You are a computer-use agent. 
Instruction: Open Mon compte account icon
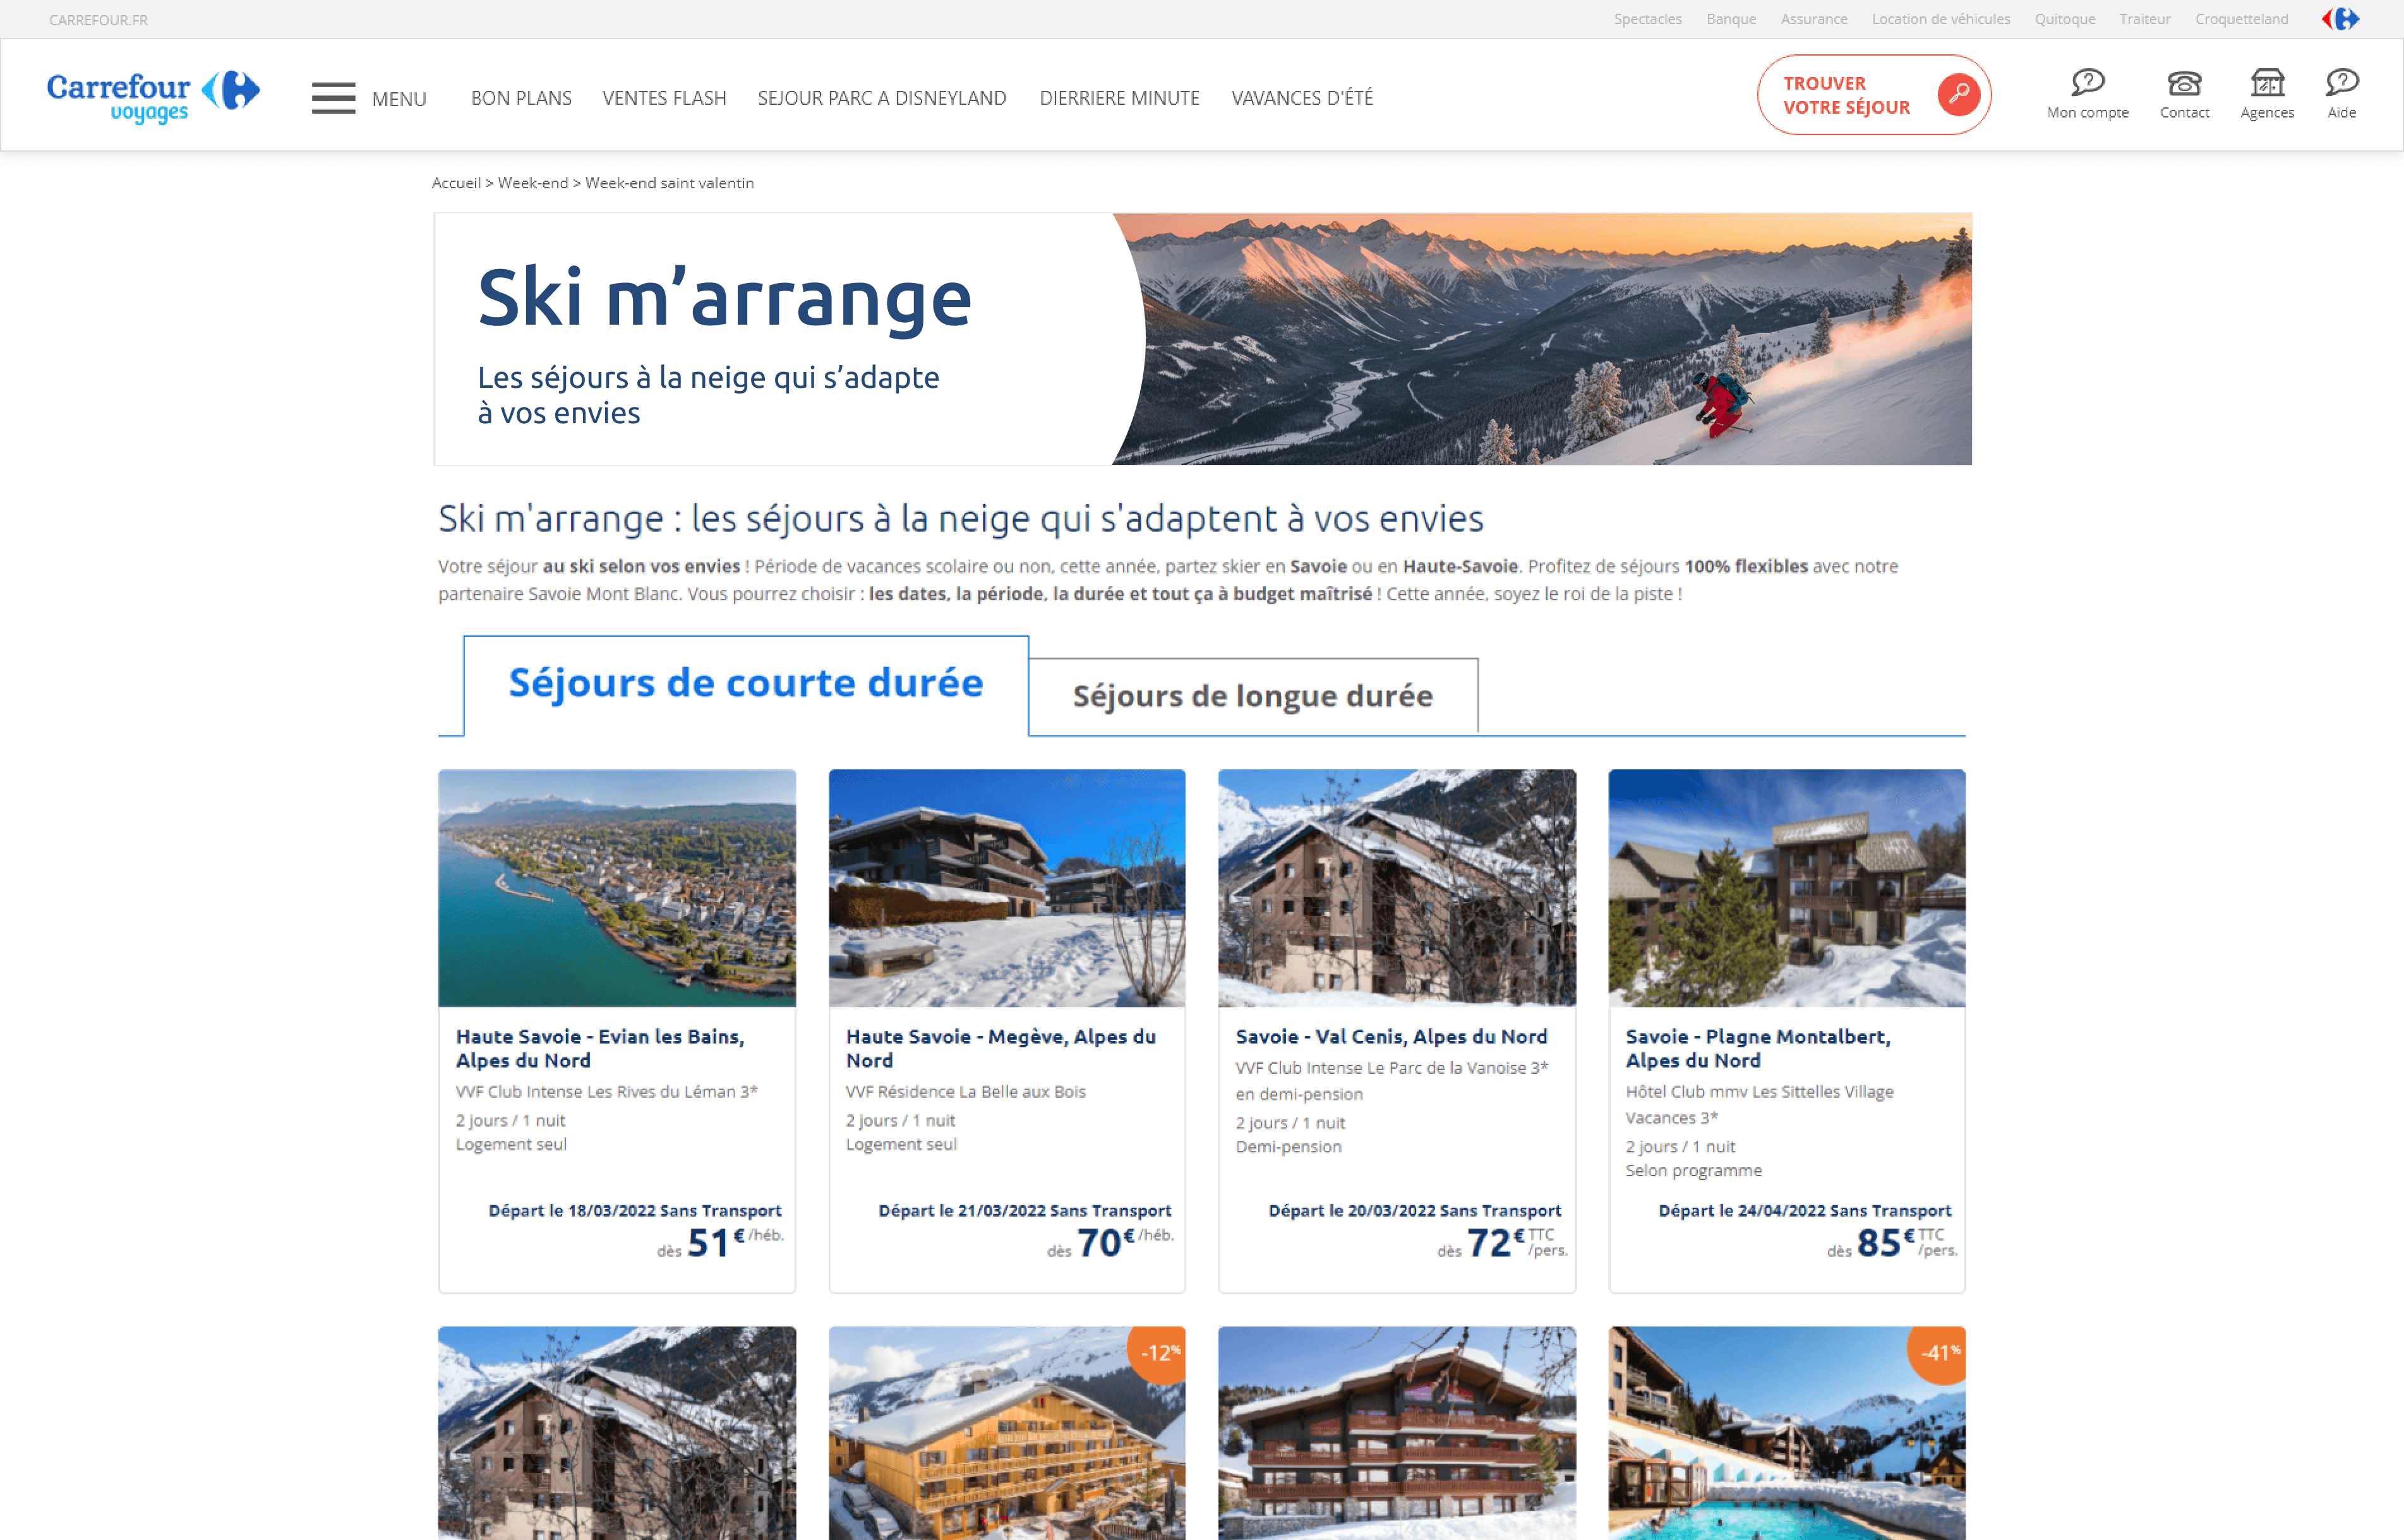pyautogui.click(x=2087, y=82)
